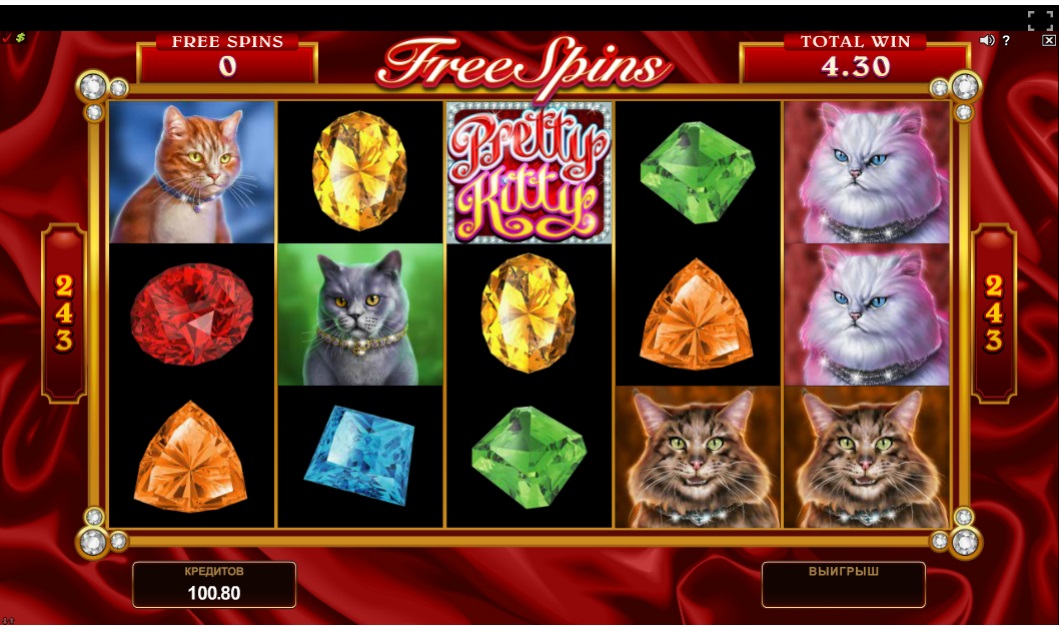Click the top white Persian cat symbol

click(x=867, y=173)
